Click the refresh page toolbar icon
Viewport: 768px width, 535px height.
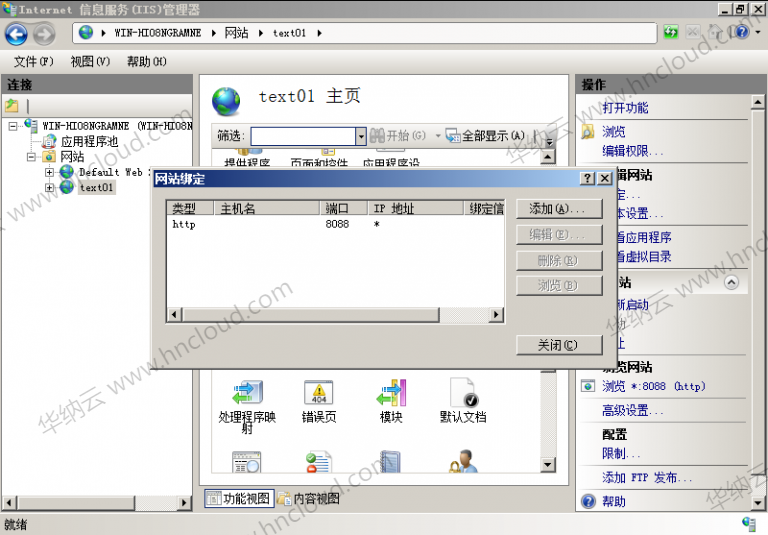pos(671,32)
